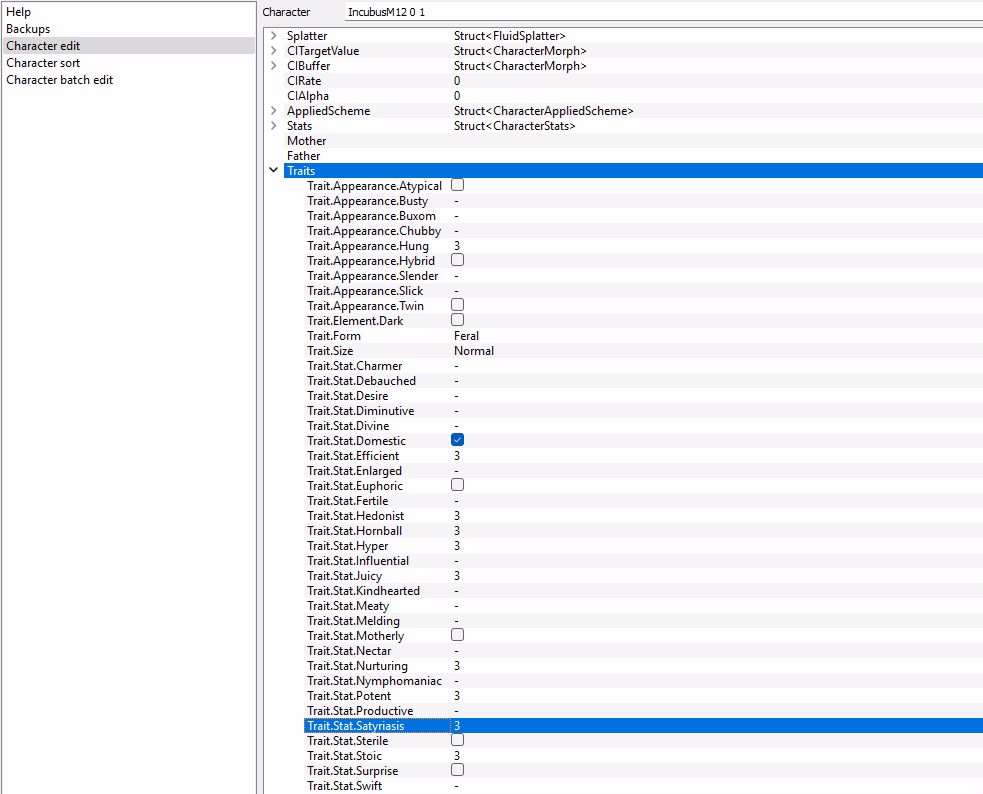Enable the Trait.Appearance.Hybrid checkbox
The height and width of the screenshot is (794, 983).
click(457, 260)
